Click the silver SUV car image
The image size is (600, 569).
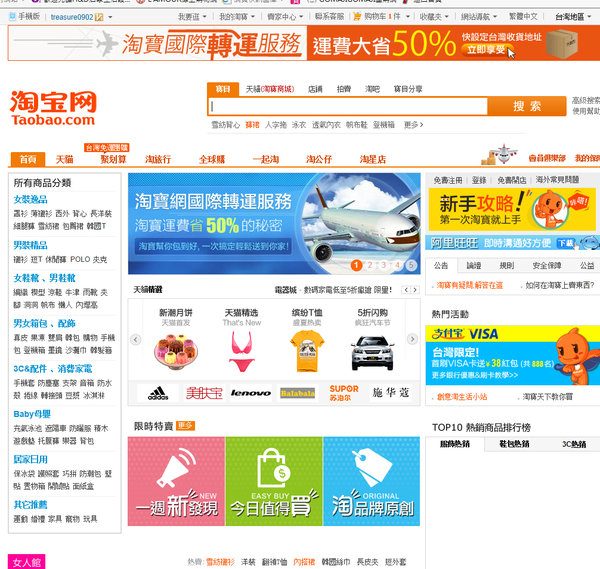[x=372, y=353]
